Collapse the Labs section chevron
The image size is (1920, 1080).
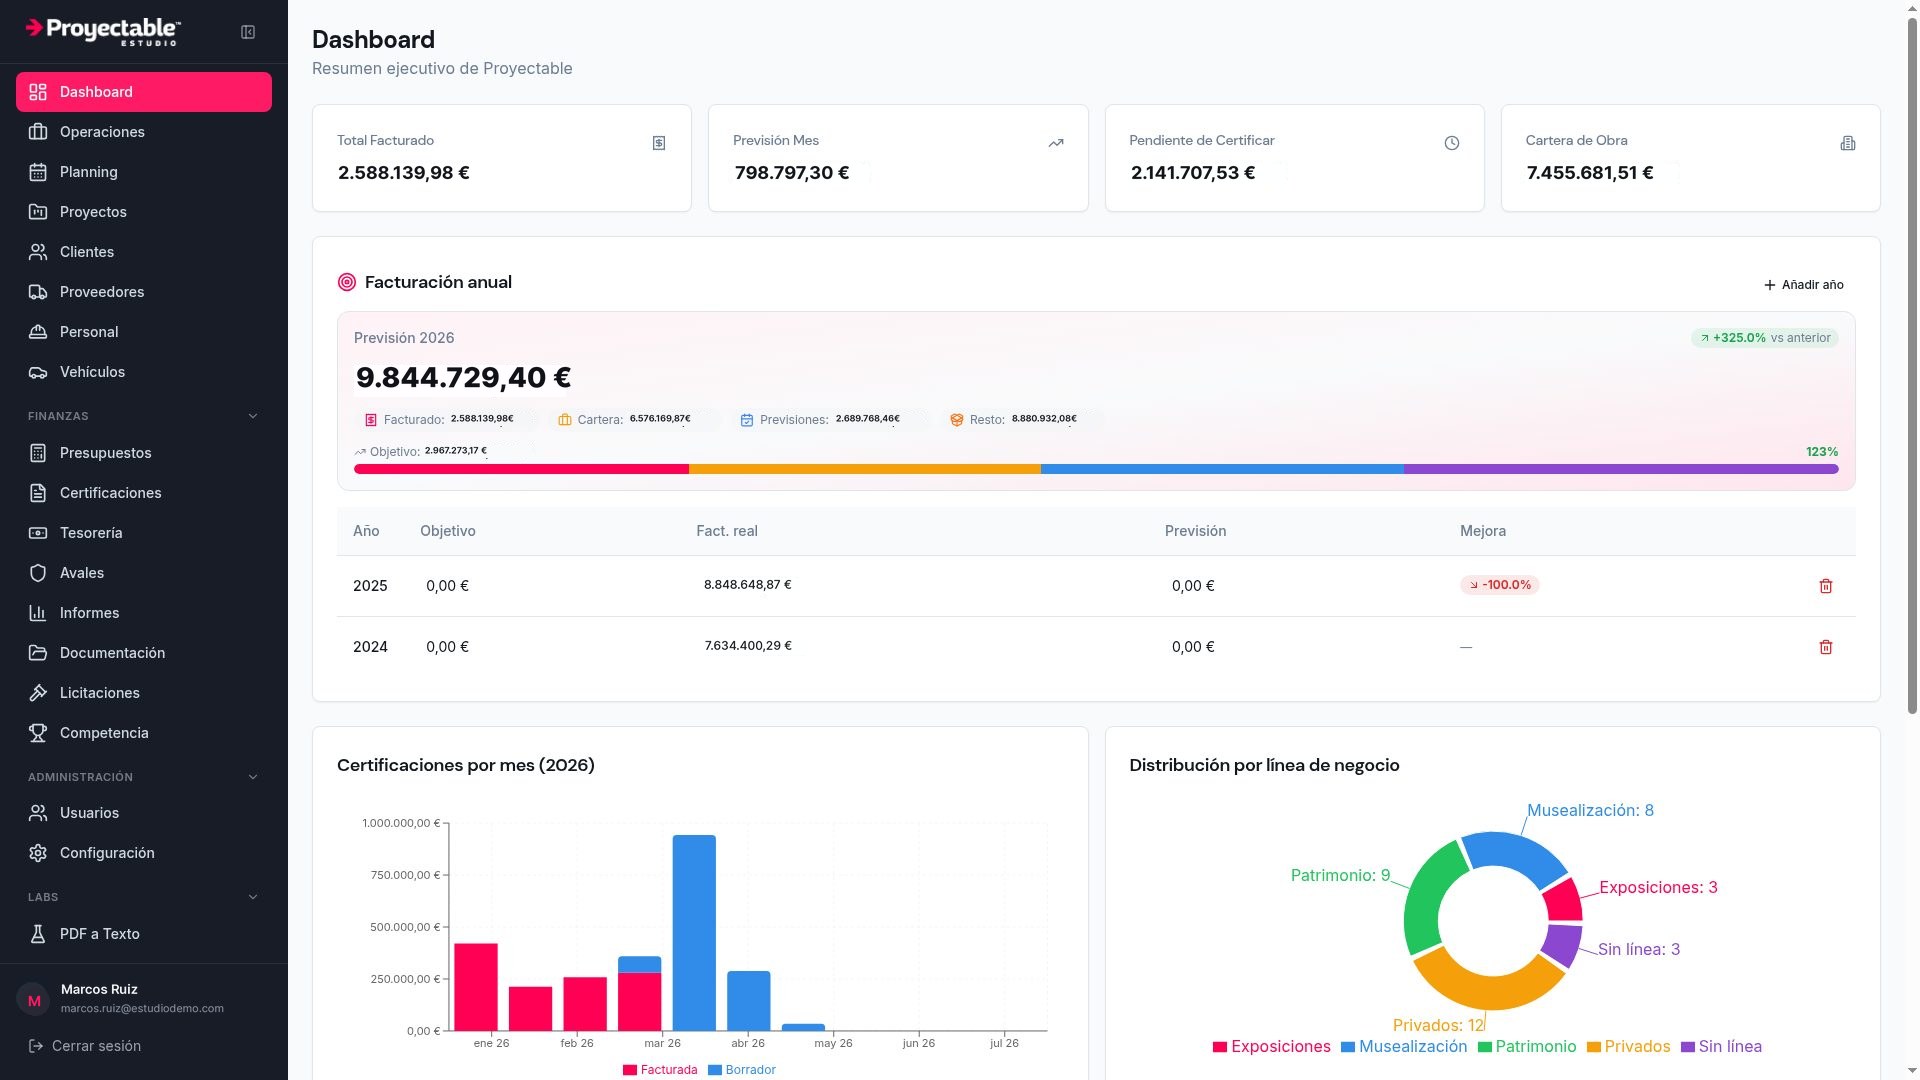tap(253, 897)
